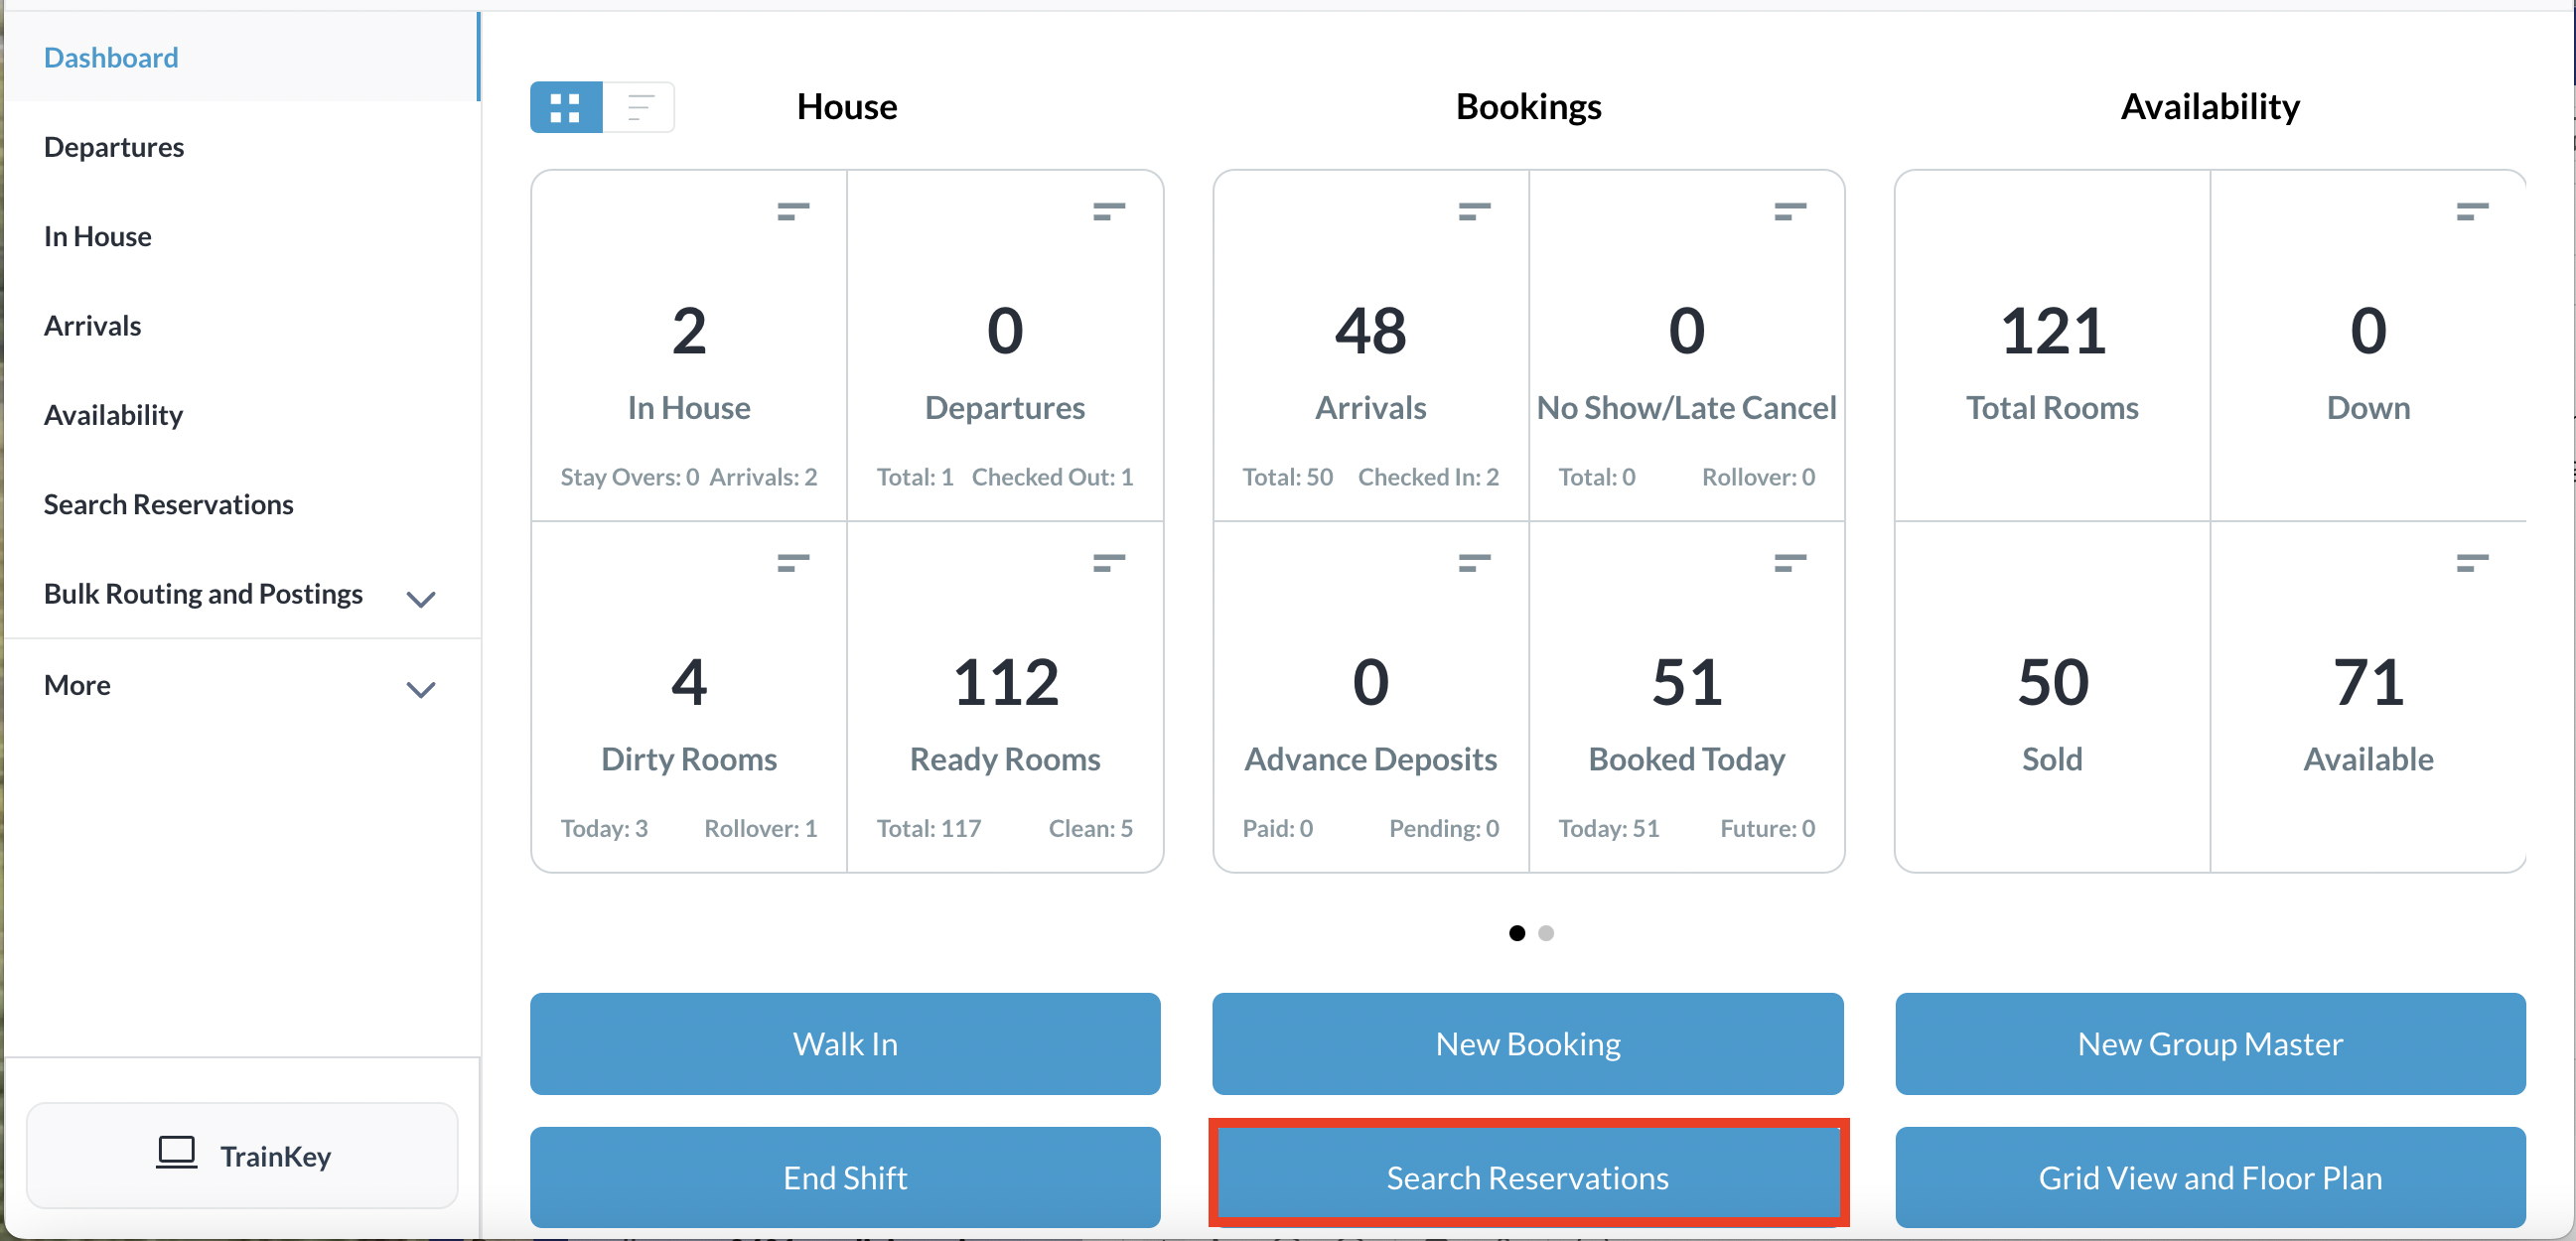Click the Available card chart icon
Screen dimensions: 2576x1241
click(2472, 562)
